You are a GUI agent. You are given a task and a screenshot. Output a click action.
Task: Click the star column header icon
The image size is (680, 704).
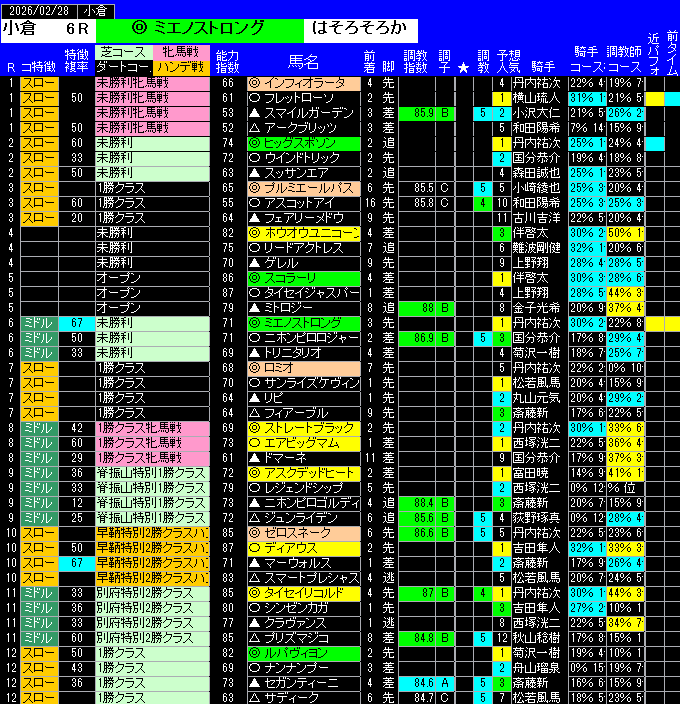click(x=463, y=68)
